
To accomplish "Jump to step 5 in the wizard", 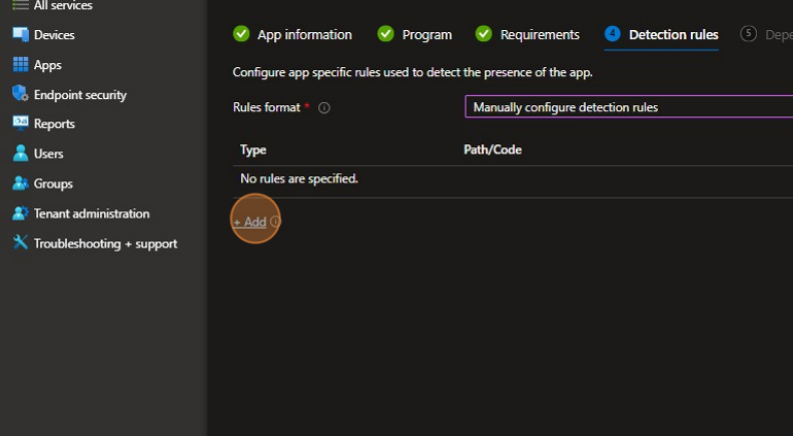I will click(x=764, y=35).
